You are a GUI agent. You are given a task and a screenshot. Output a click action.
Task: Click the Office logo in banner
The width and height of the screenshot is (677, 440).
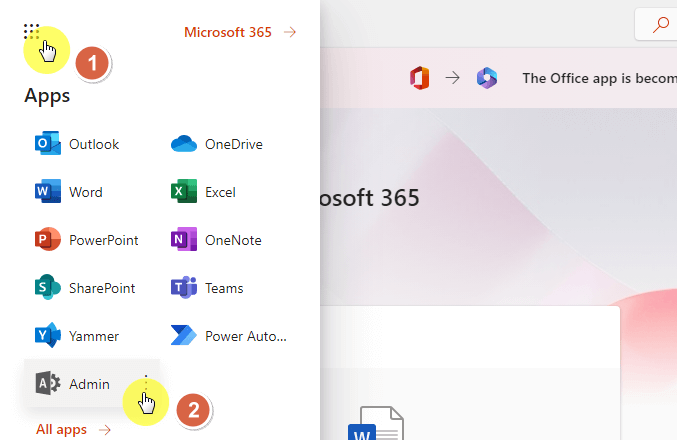[x=420, y=78]
